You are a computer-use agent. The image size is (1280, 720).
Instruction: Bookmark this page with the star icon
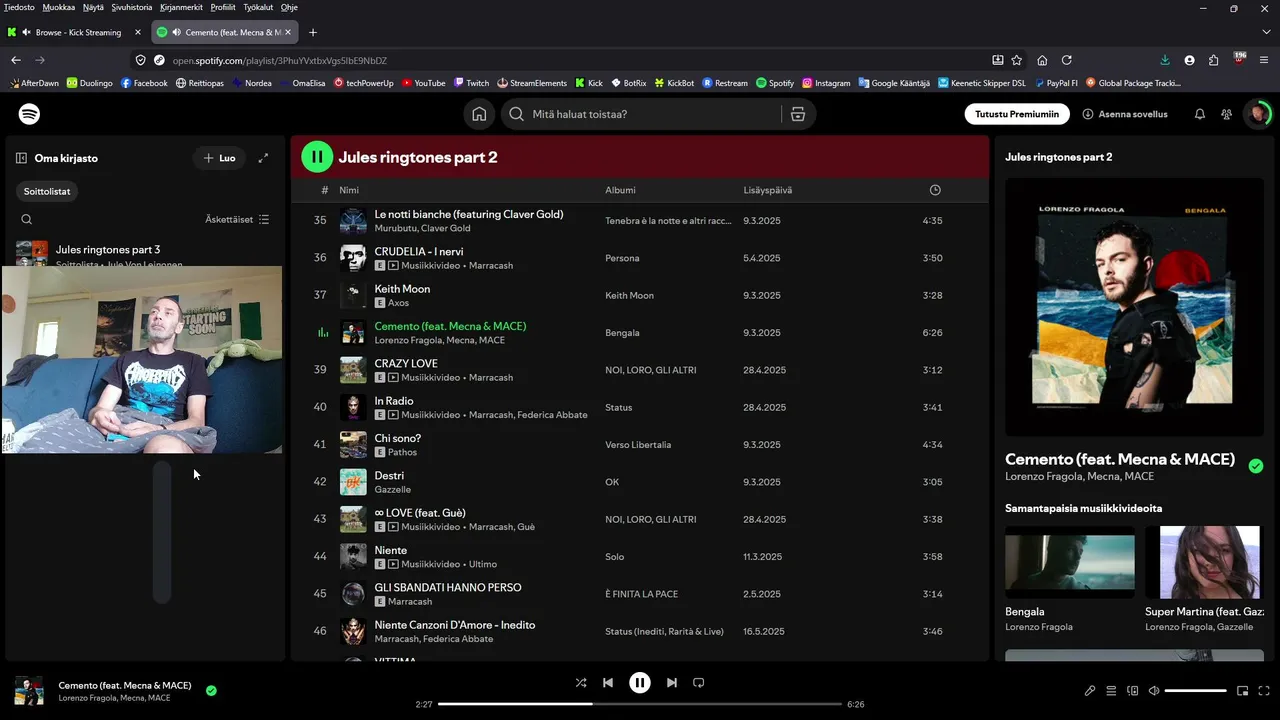pyautogui.click(x=1017, y=60)
